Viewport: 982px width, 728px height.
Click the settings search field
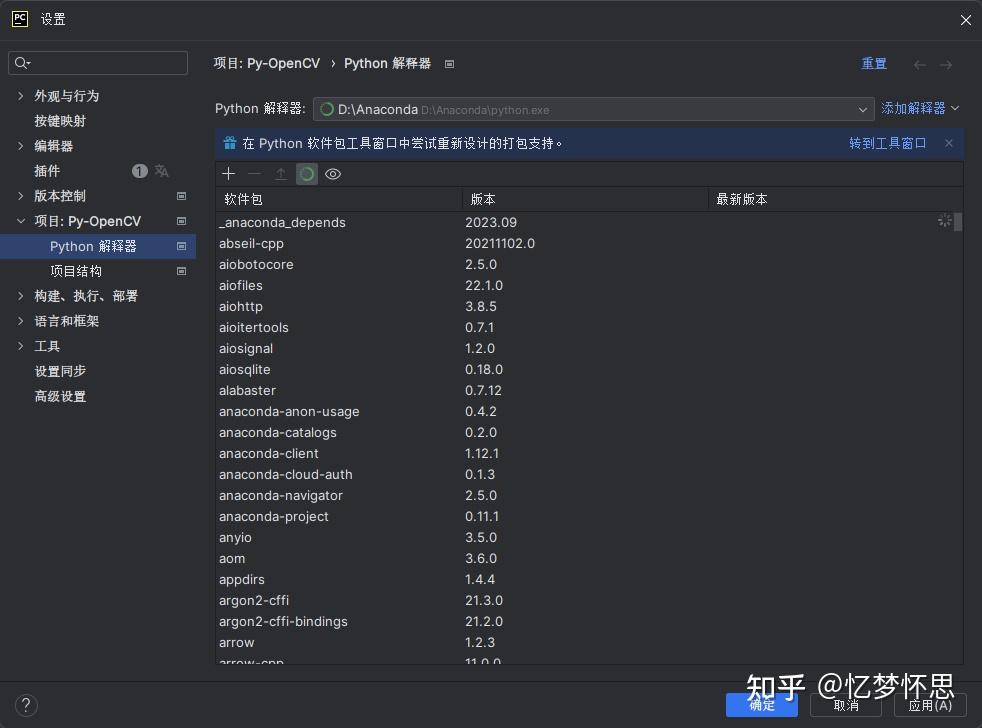click(97, 62)
